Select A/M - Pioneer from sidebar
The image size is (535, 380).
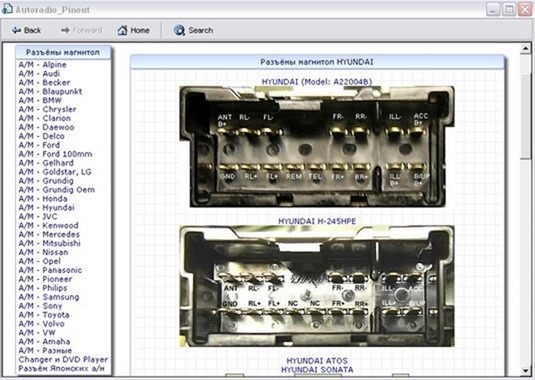(x=45, y=279)
